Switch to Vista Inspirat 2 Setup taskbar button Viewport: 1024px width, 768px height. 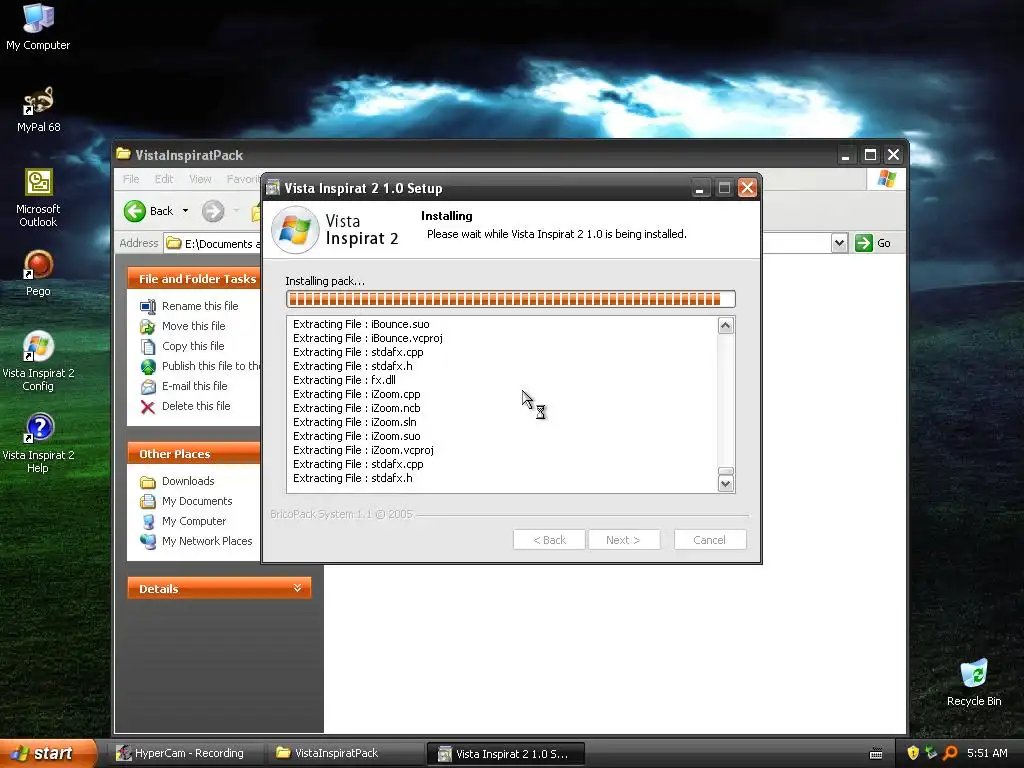coord(505,754)
